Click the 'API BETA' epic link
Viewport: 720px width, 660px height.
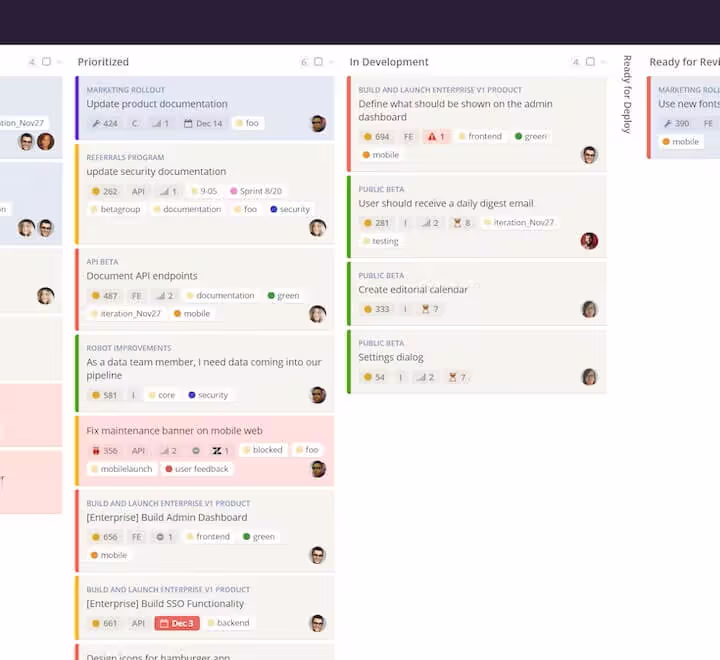(102, 262)
